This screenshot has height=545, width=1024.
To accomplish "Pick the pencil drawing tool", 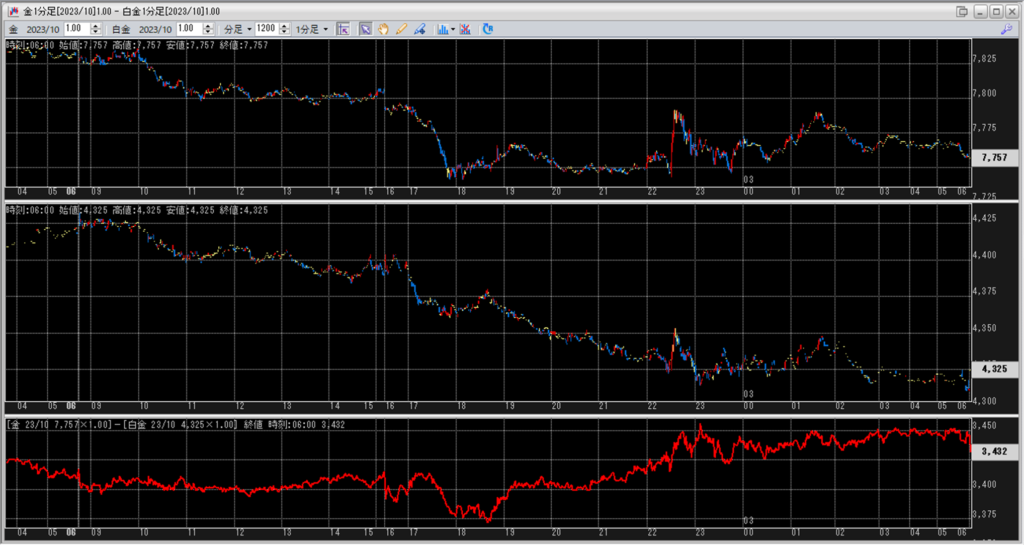I will 400,29.
